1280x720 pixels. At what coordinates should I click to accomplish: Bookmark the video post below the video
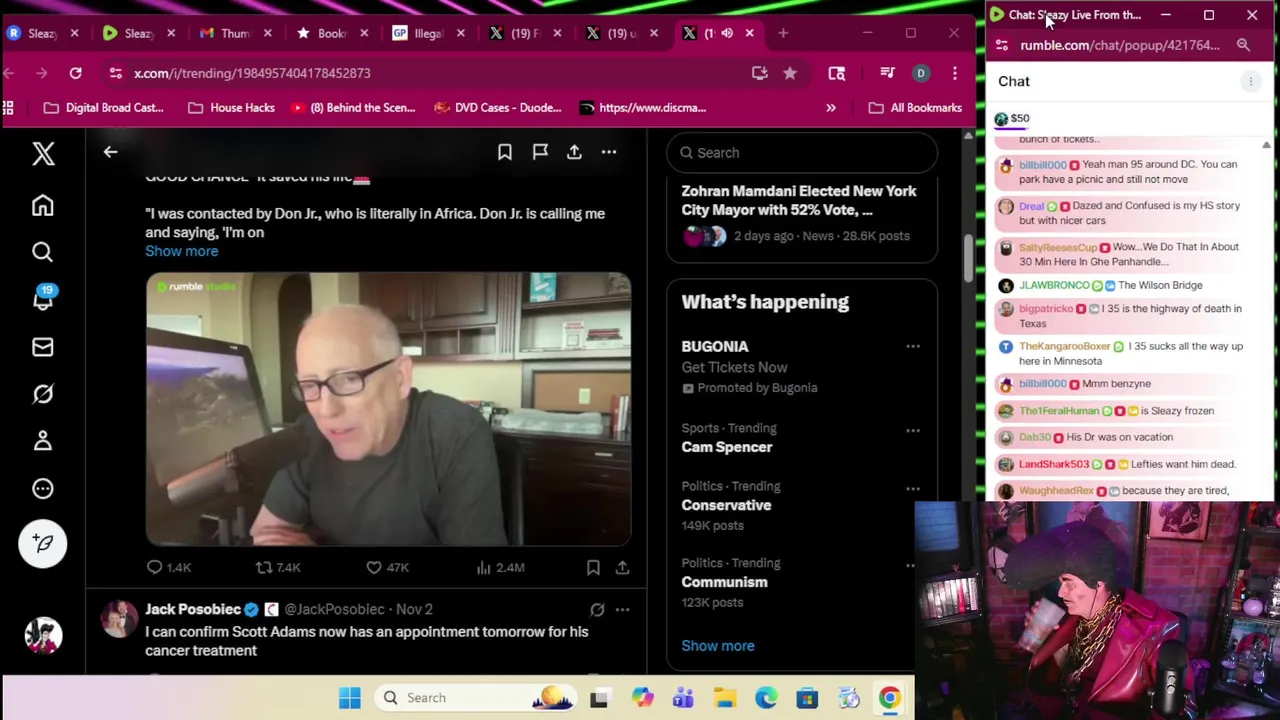click(x=593, y=567)
